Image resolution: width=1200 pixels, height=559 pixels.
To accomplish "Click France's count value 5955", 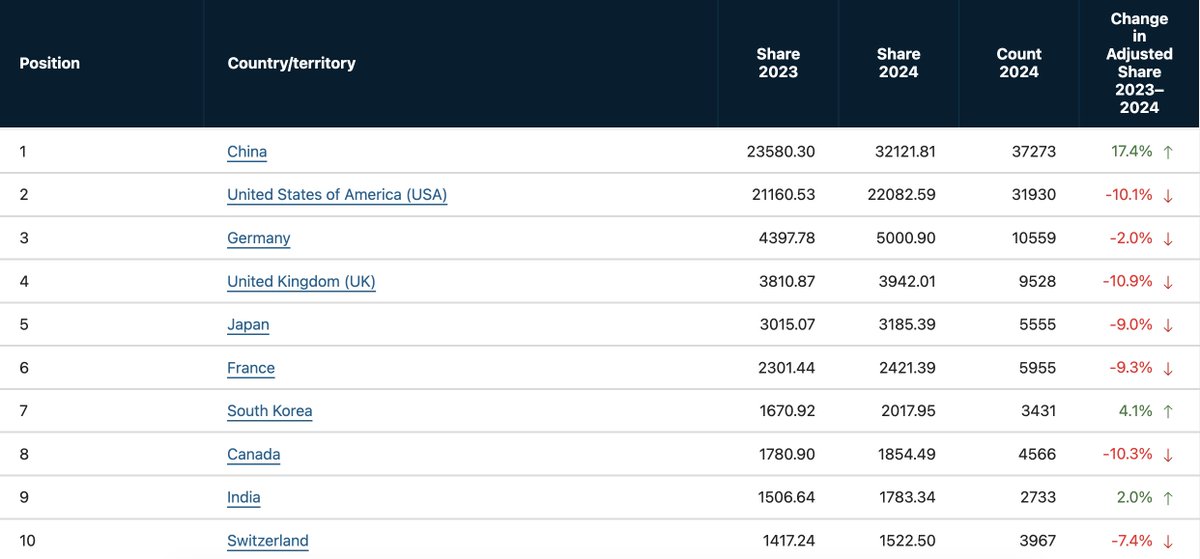I will [1037, 368].
